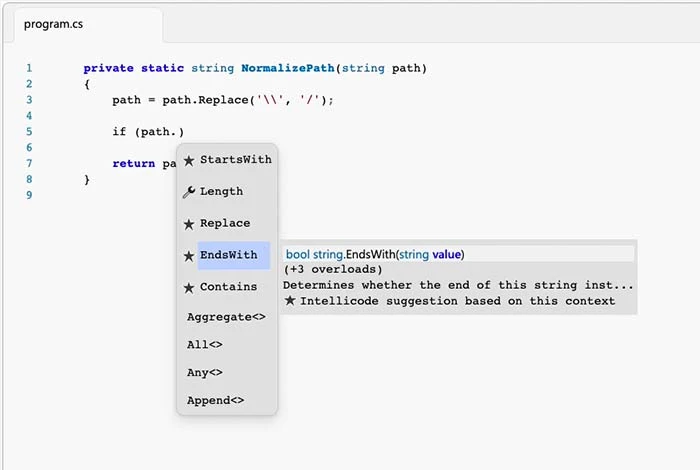Click line number 7 in the gutter
The image size is (700, 470).
(x=29, y=163)
